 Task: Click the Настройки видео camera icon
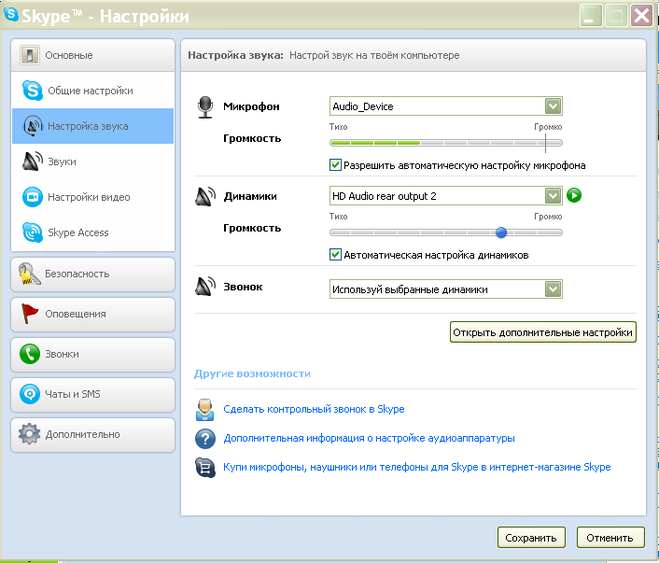[x=32, y=197]
